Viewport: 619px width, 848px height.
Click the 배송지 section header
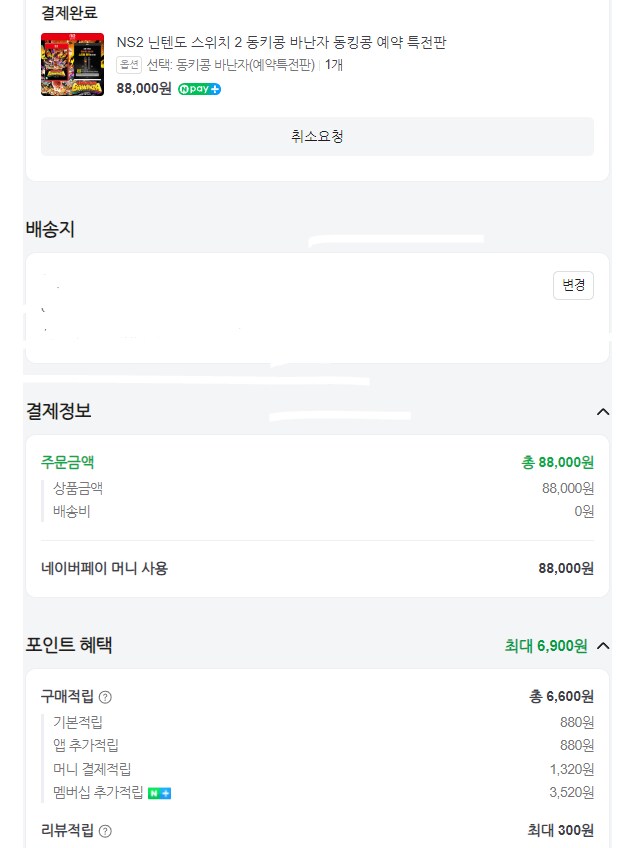pos(45,229)
